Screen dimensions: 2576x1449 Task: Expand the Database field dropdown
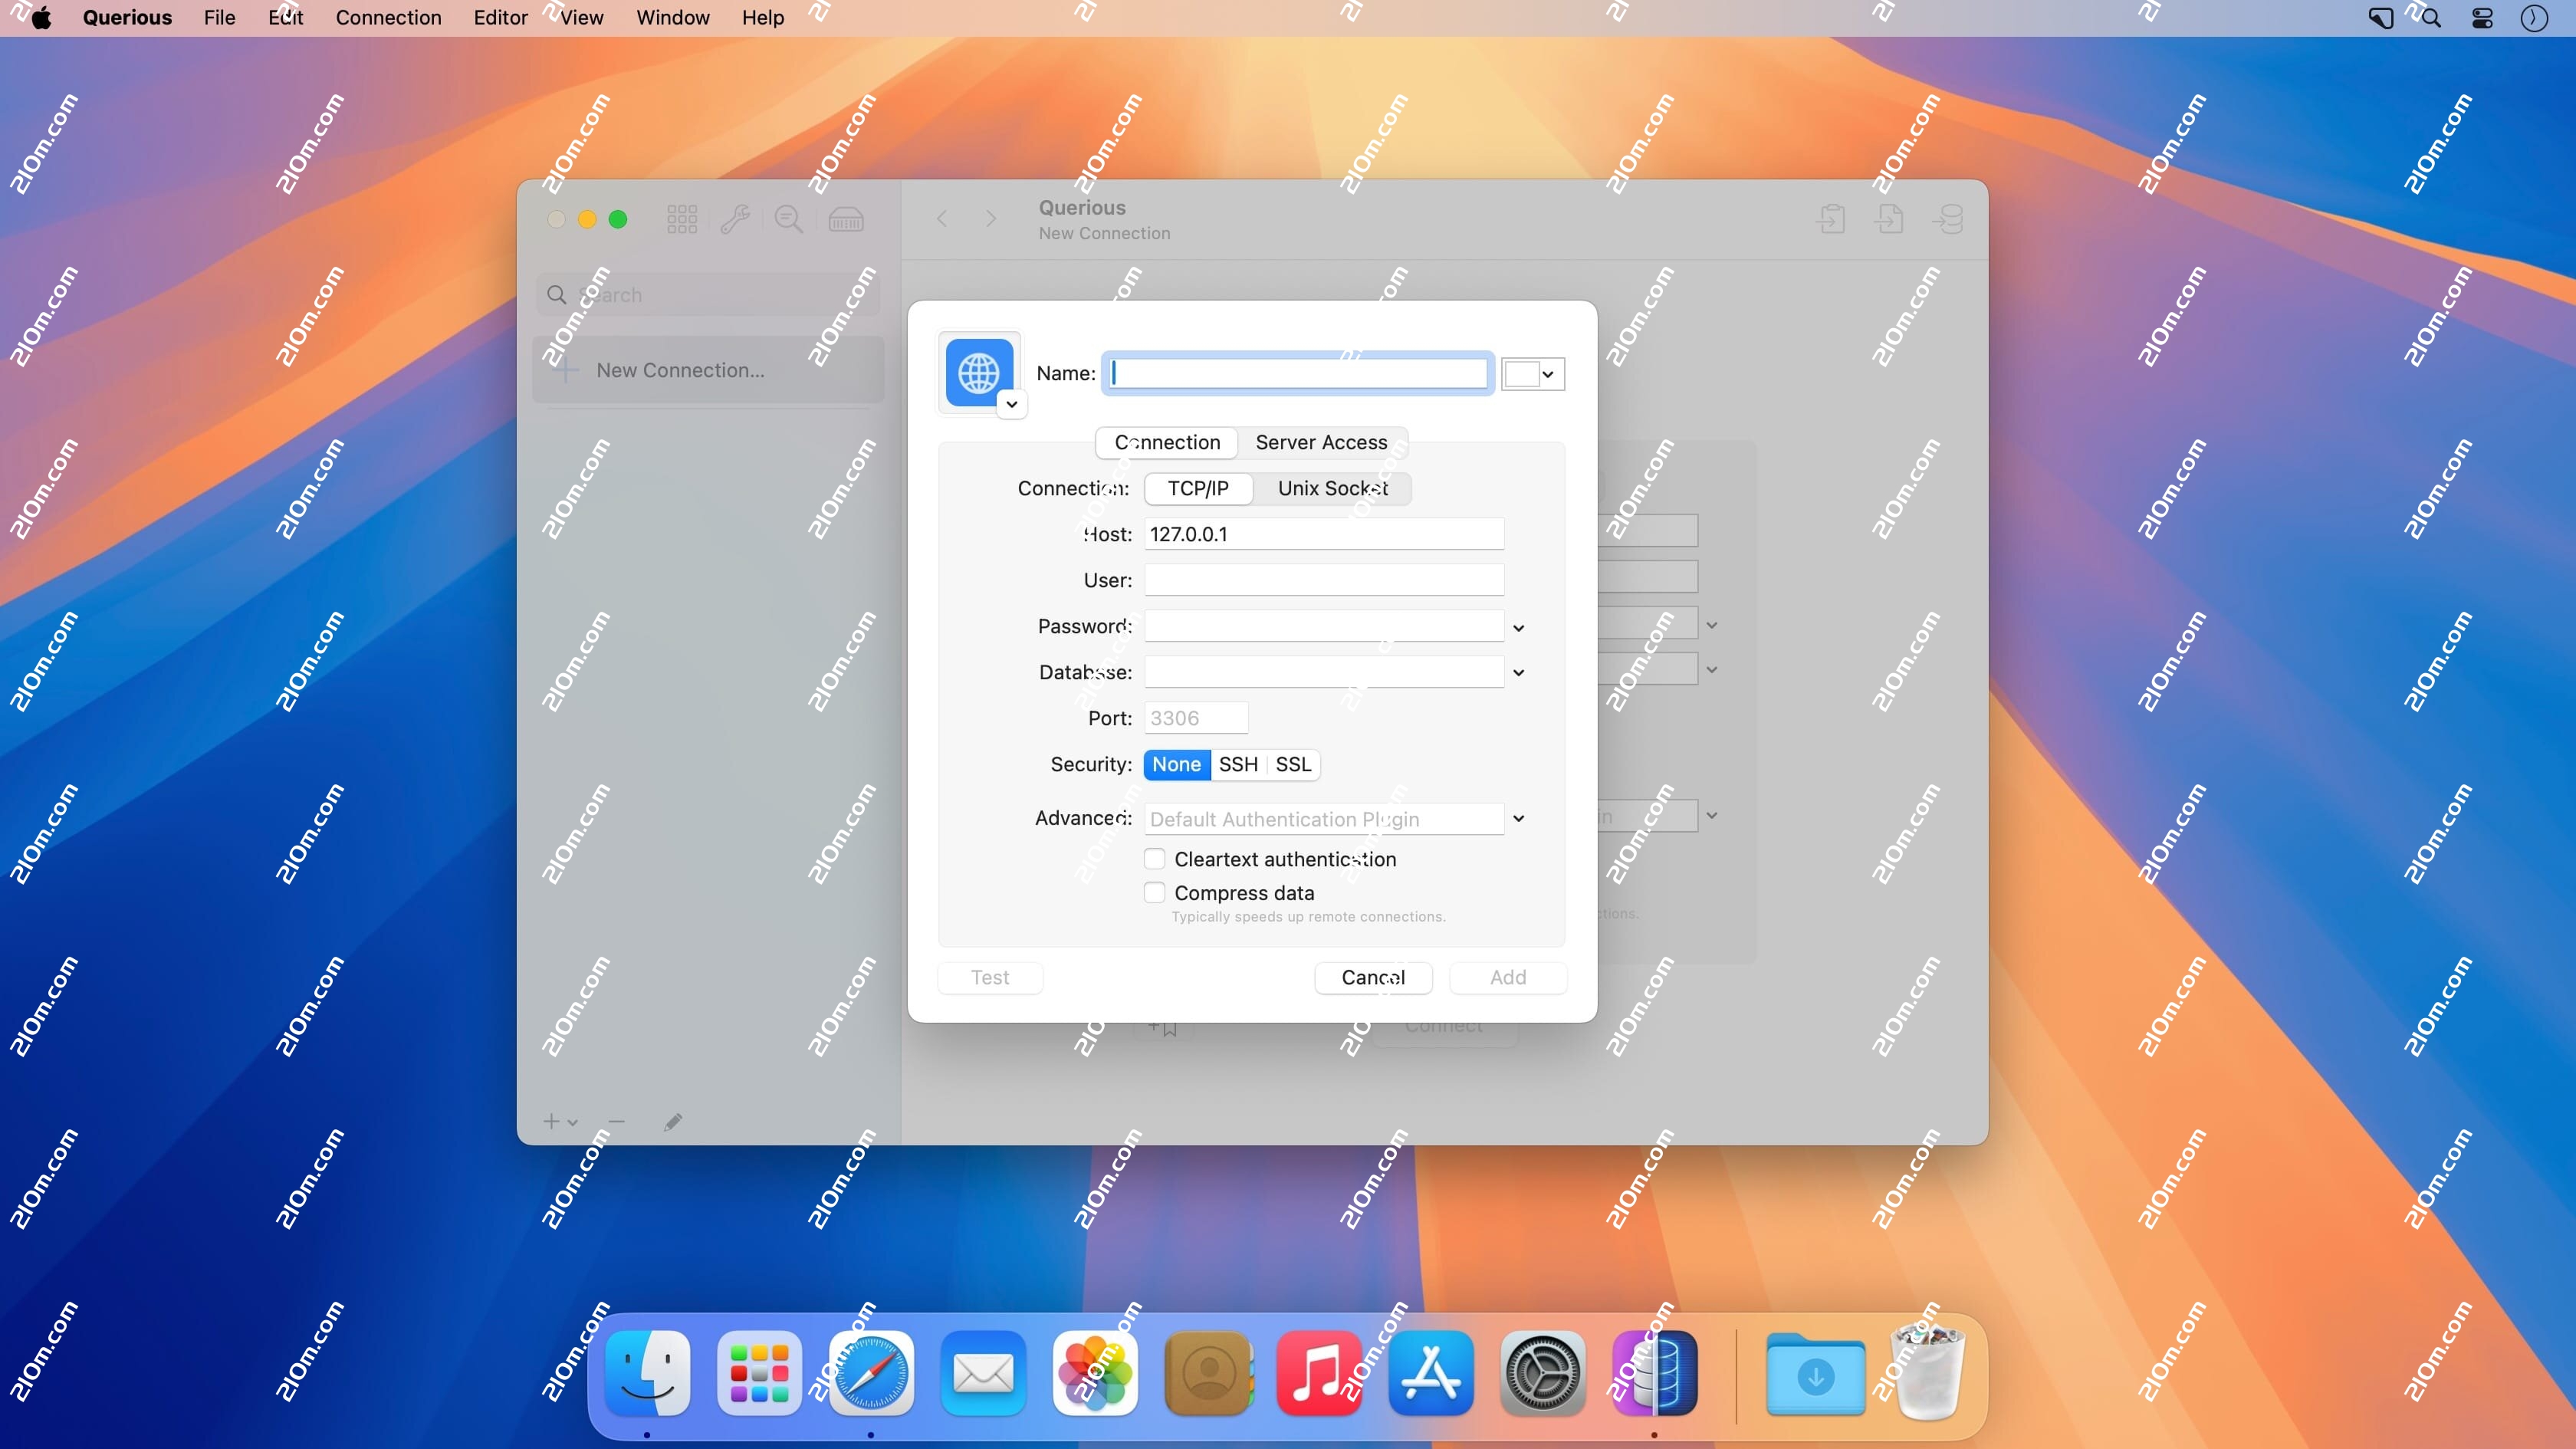[x=1518, y=672]
